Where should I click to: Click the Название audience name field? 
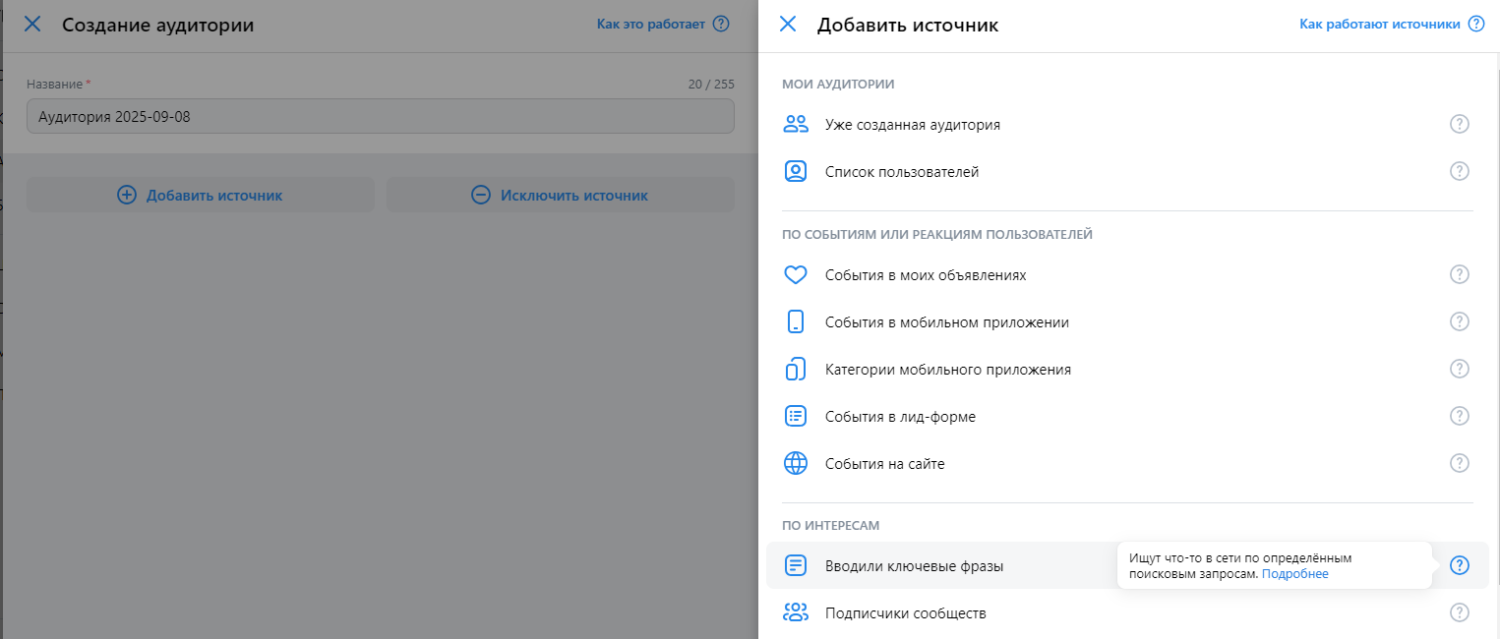coord(380,117)
